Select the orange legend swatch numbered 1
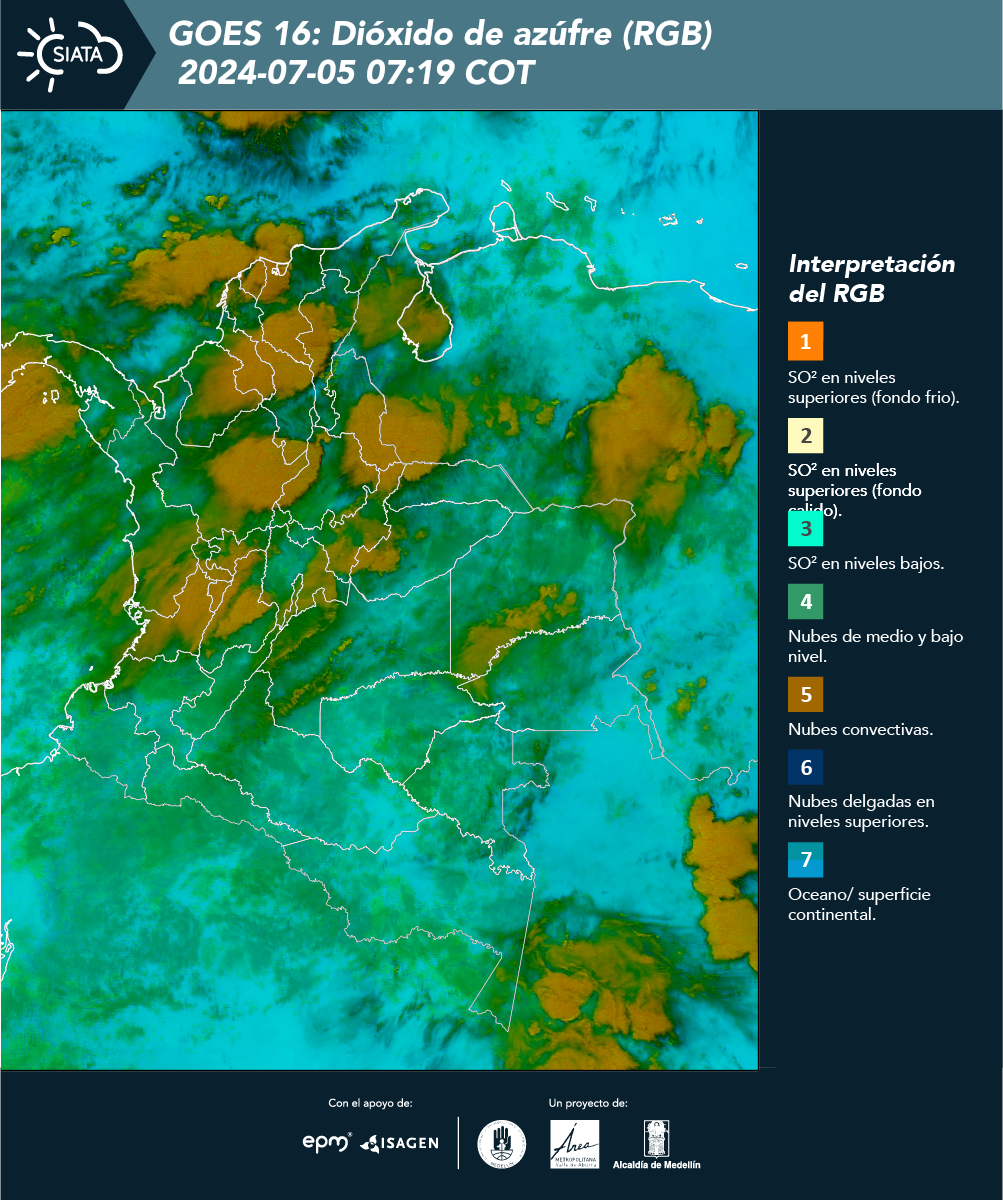The image size is (1003, 1200). [x=805, y=341]
